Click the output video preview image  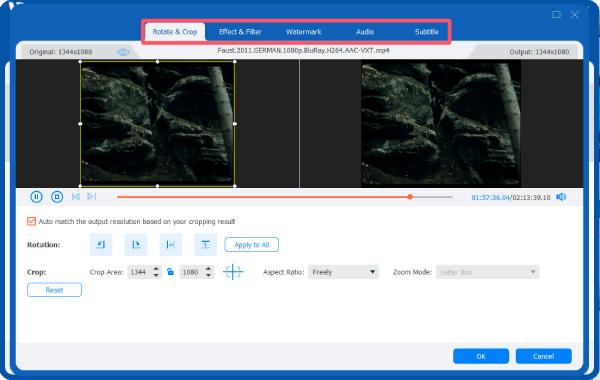(441, 123)
